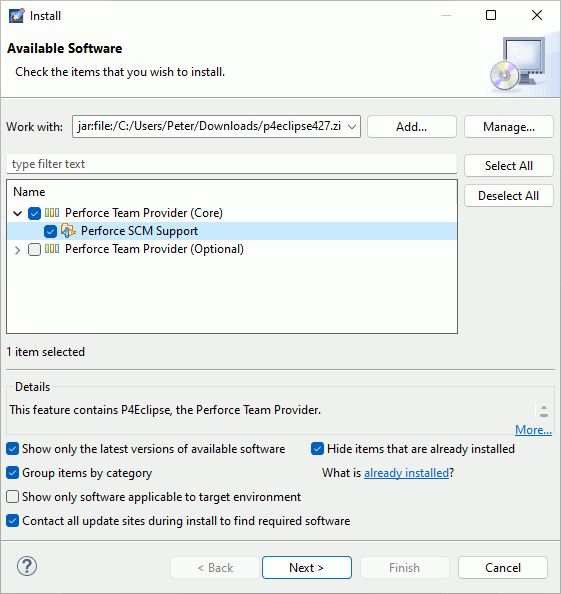Expand Perforce Team Provider (Optional) tree node

(17, 250)
